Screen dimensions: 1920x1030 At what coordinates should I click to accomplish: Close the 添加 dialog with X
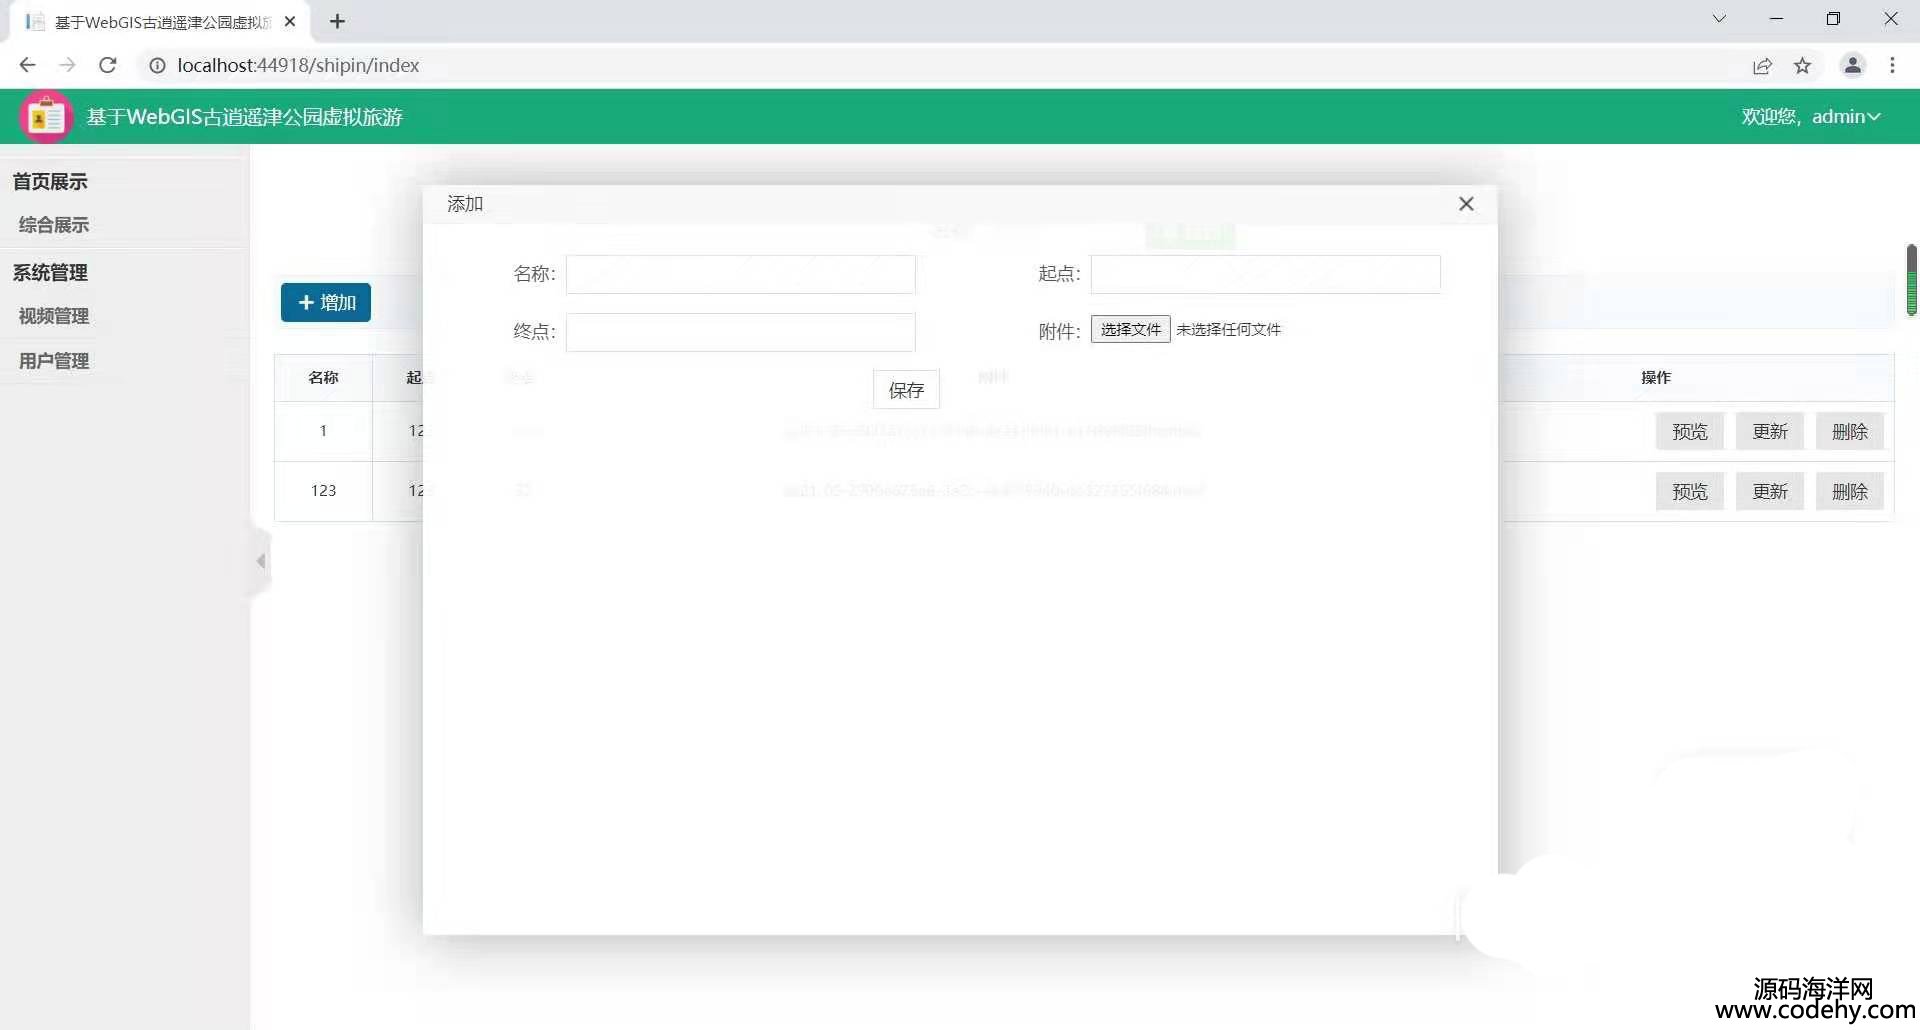tap(1466, 204)
